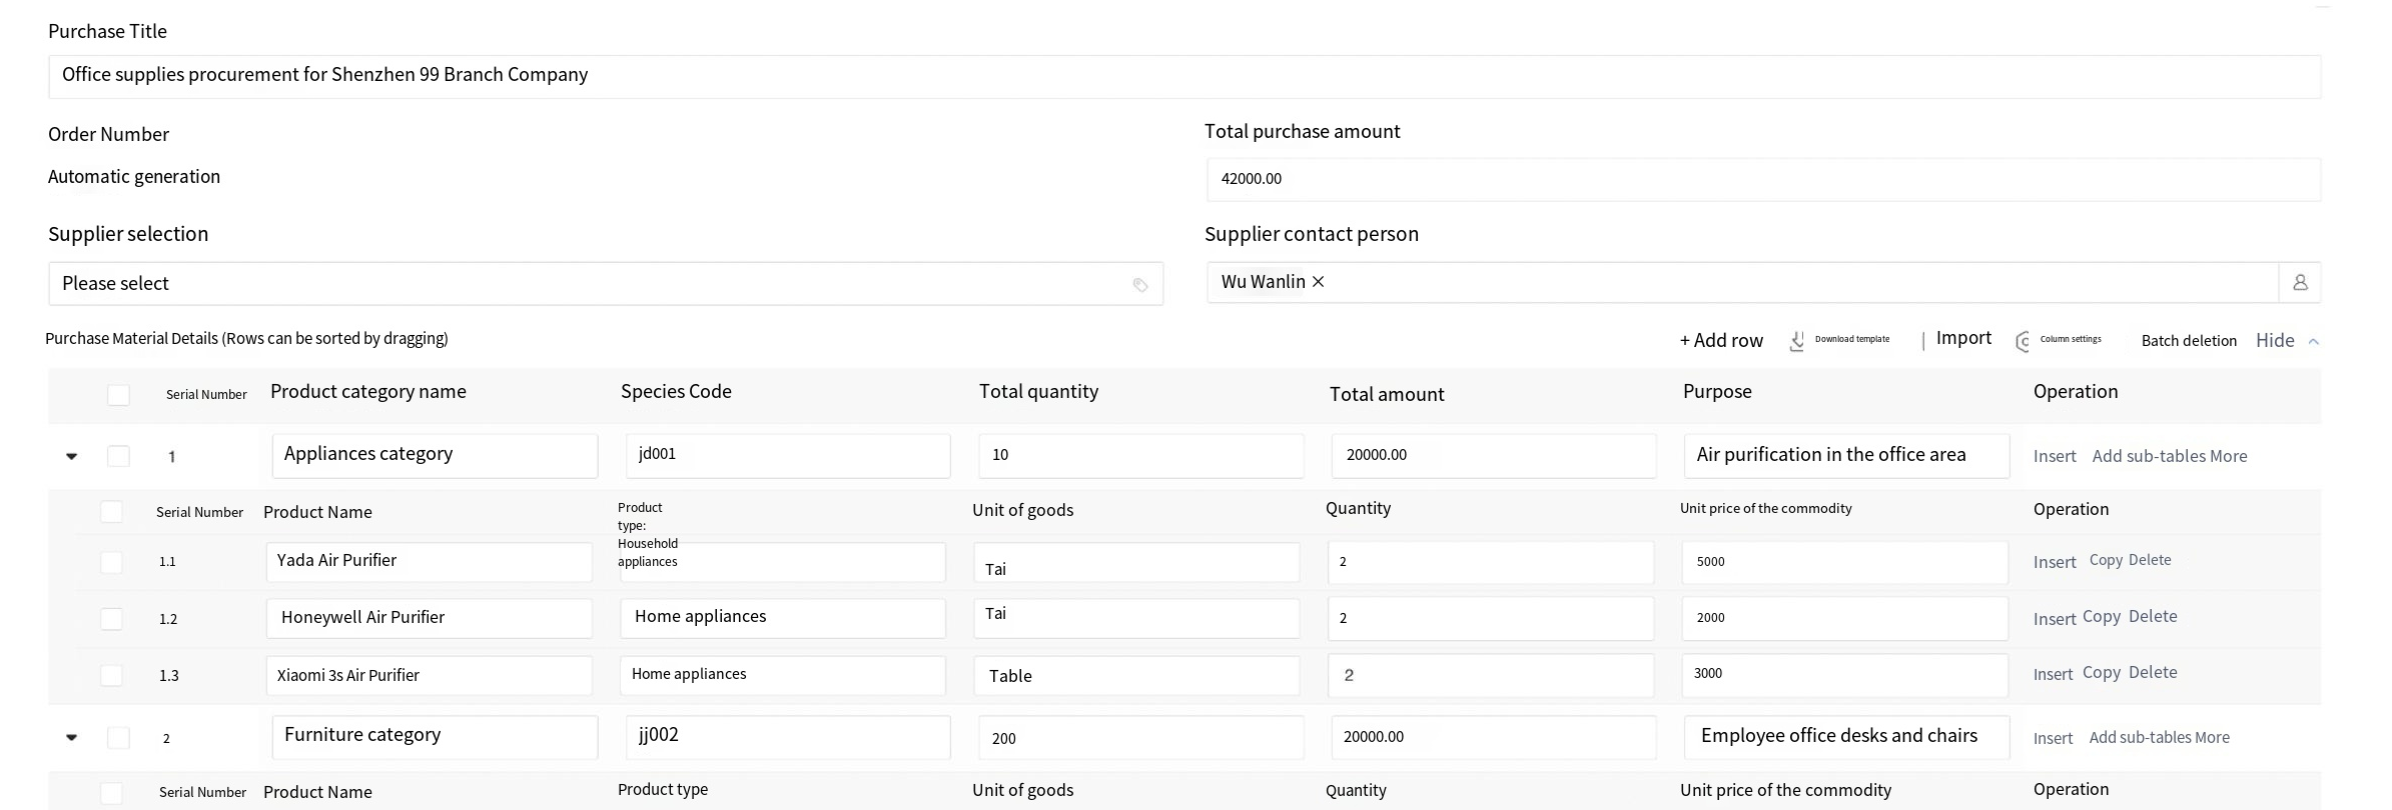Click the Hide chevron arrow icon
The image size is (2392, 810).
coord(2313,341)
